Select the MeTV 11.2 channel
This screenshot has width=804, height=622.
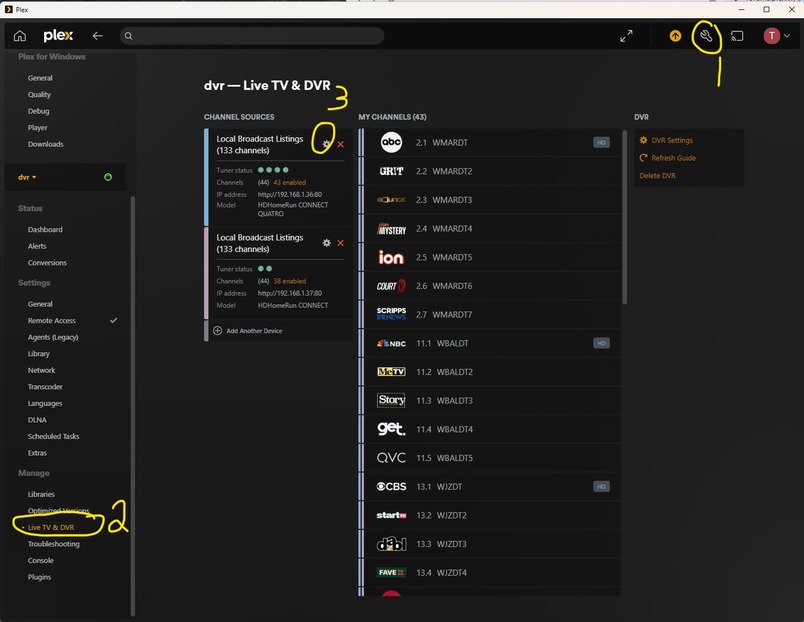tap(489, 372)
